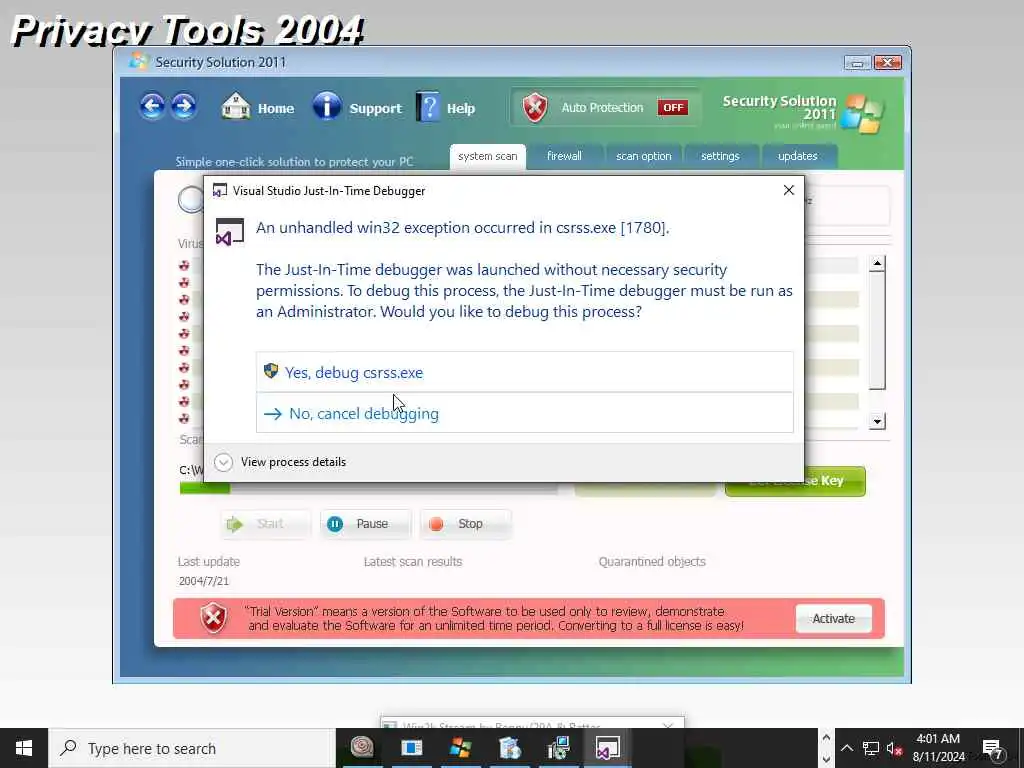
Task: Click the red Auto Protection shield icon
Action: (535, 107)
